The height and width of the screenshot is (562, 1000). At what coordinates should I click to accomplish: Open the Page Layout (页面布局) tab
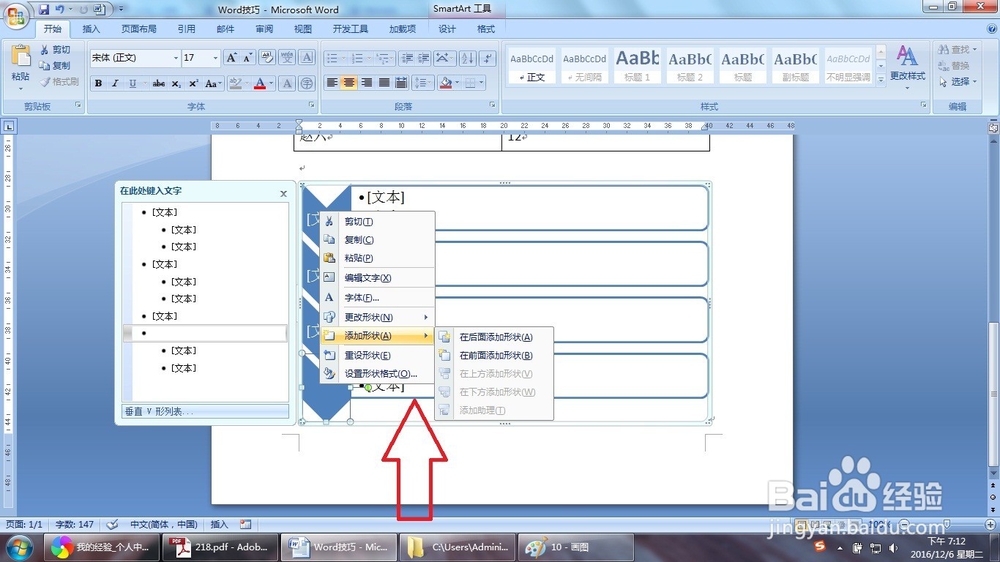point(138,29)
